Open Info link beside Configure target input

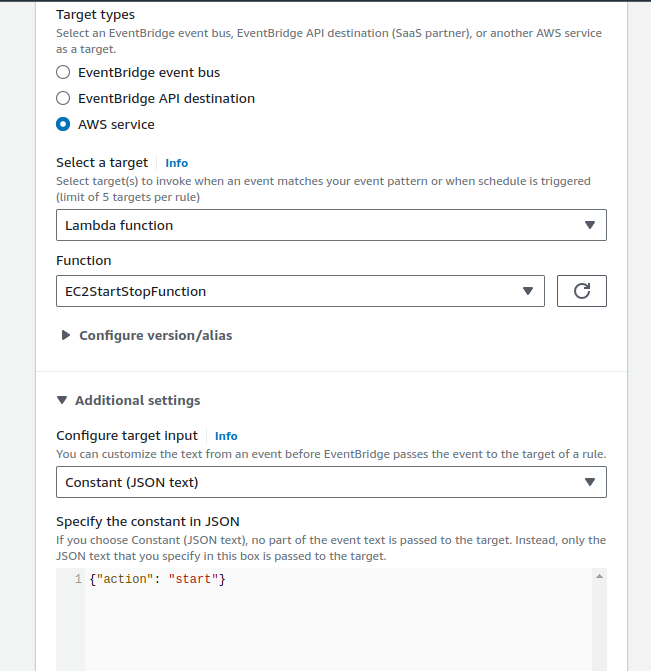click(226, 436)
